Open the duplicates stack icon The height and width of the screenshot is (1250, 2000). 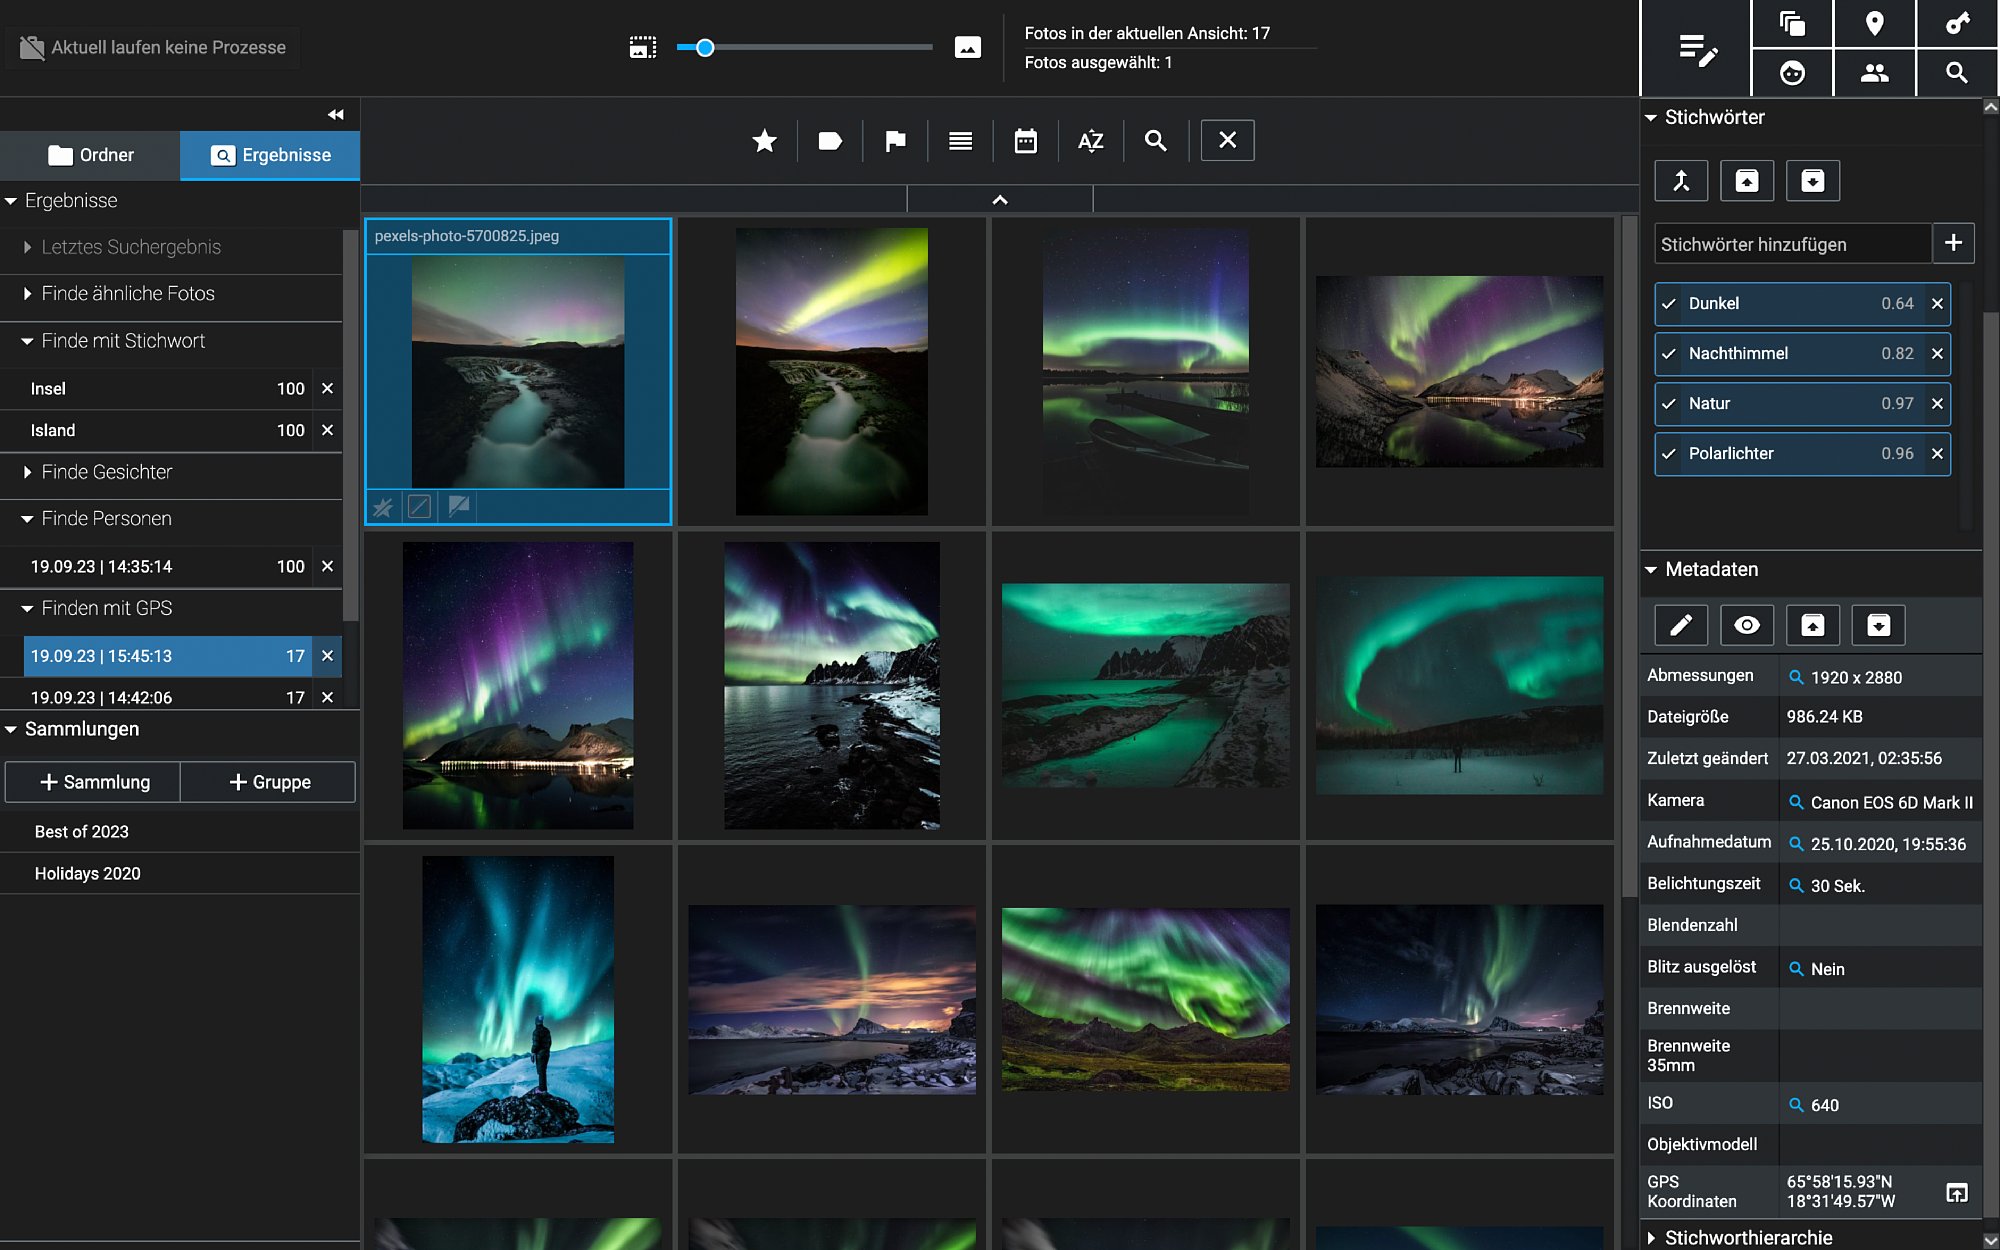tap(1792, 24)
